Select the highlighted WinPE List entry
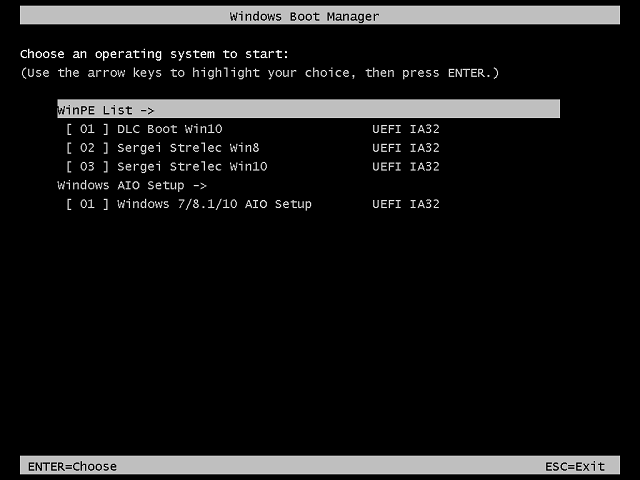Viewport: 640px width, 480px height. tap(308, 109)
